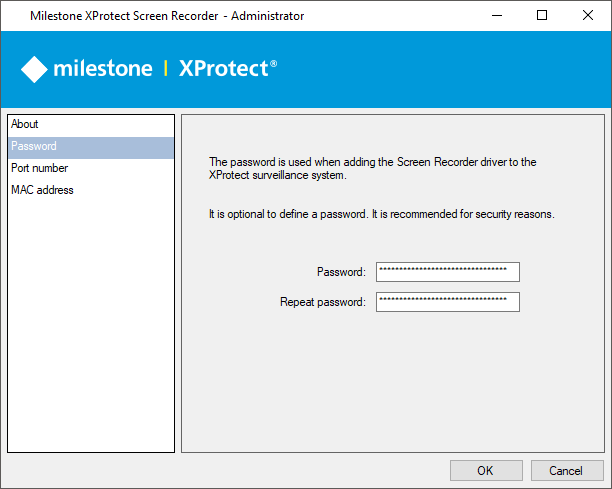Click the window title bar text
The height and width of the screenshot is (489, 612).
click(167, 16)
